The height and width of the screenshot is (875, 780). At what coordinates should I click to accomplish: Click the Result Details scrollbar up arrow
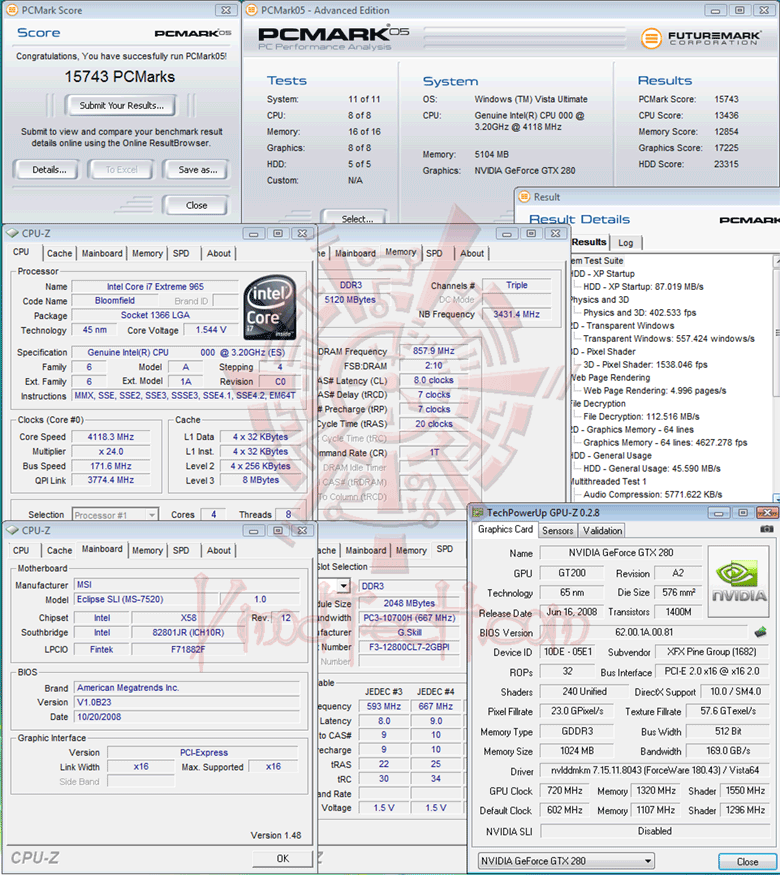[x=776, y=261]
